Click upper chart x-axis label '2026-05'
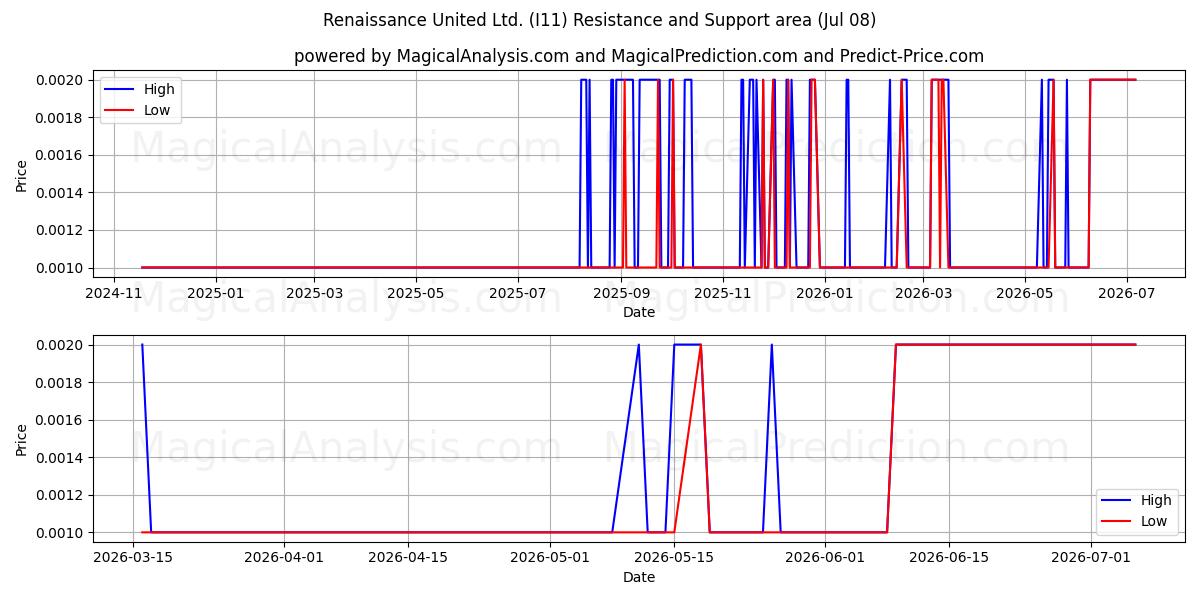 (1025, 294)
